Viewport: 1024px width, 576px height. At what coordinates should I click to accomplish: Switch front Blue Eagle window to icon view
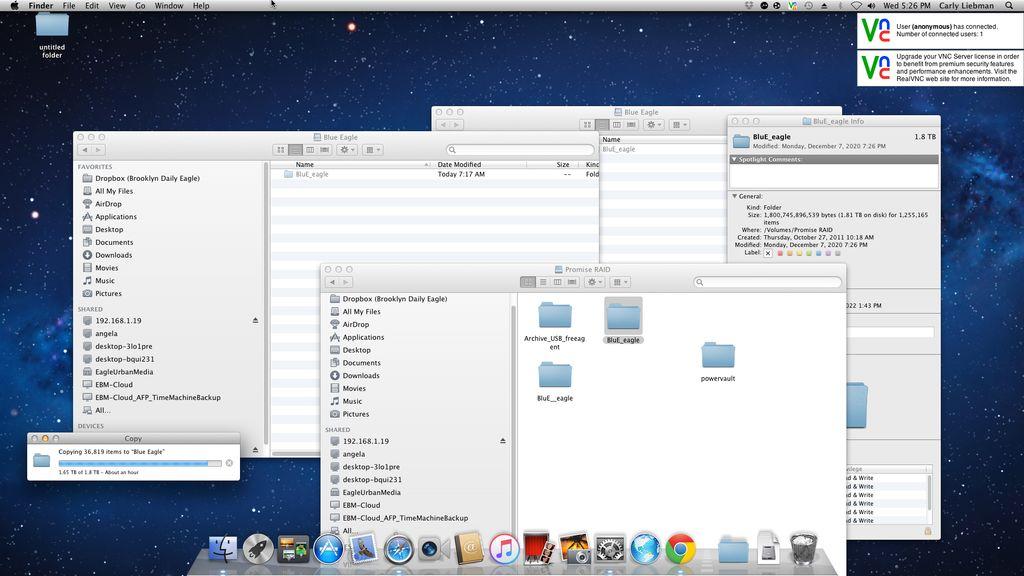[281, 150]
